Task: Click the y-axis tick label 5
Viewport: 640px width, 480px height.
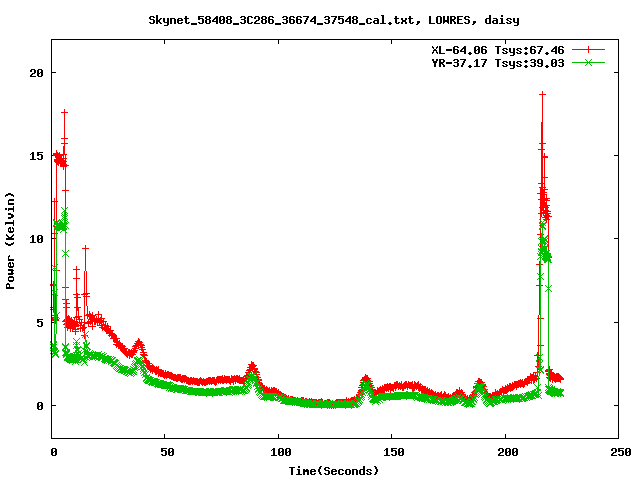Action: click(40, 323)
